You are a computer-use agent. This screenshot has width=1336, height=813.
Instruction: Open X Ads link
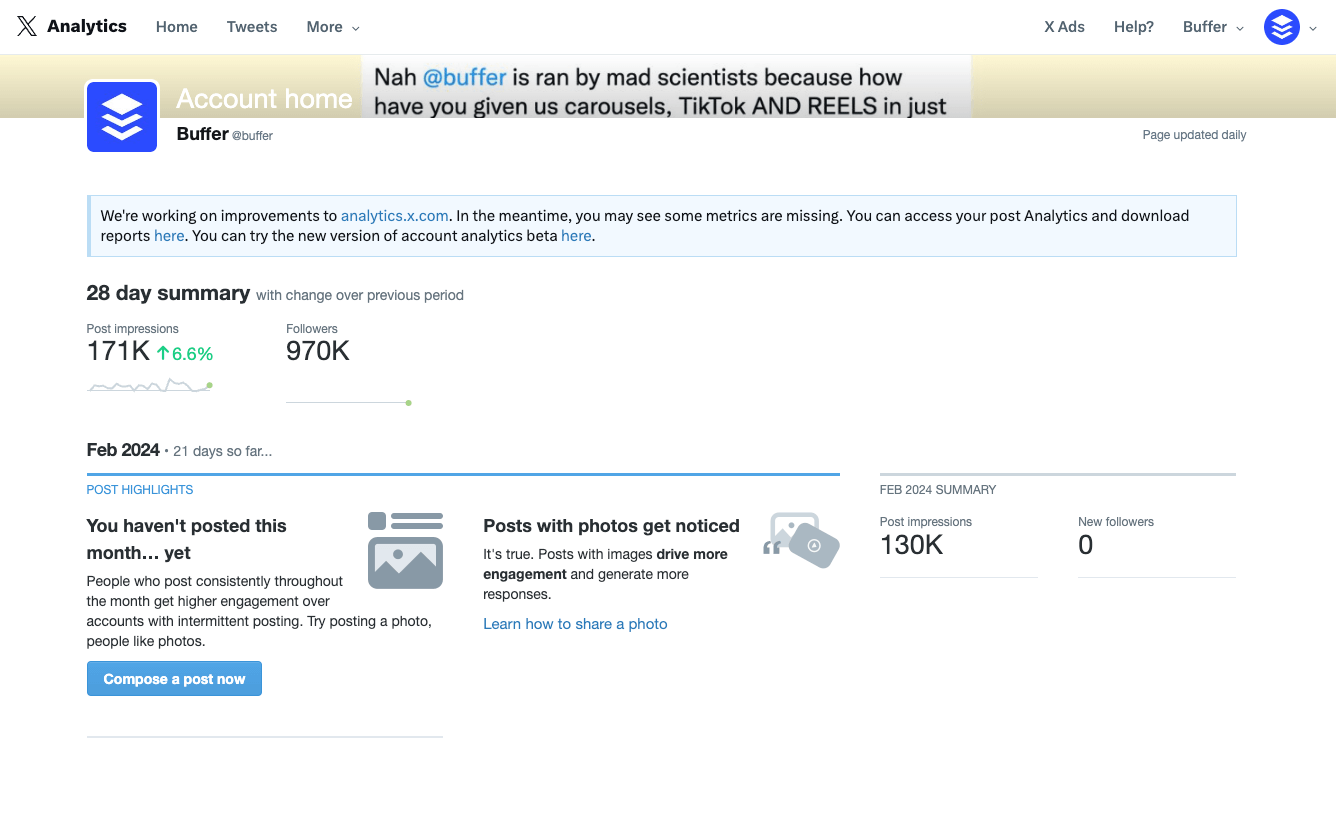click(1064, 27)
